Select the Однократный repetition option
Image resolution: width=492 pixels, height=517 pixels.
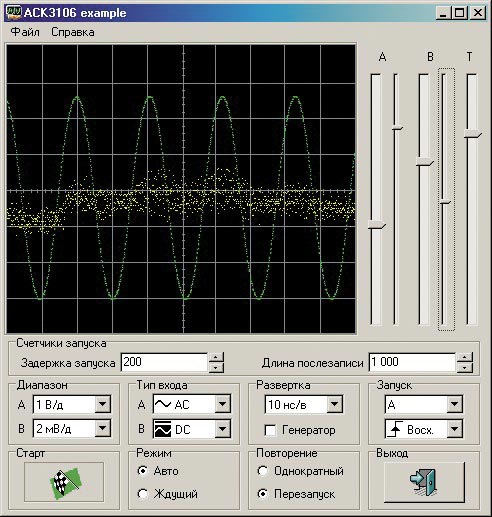(263, 471)
